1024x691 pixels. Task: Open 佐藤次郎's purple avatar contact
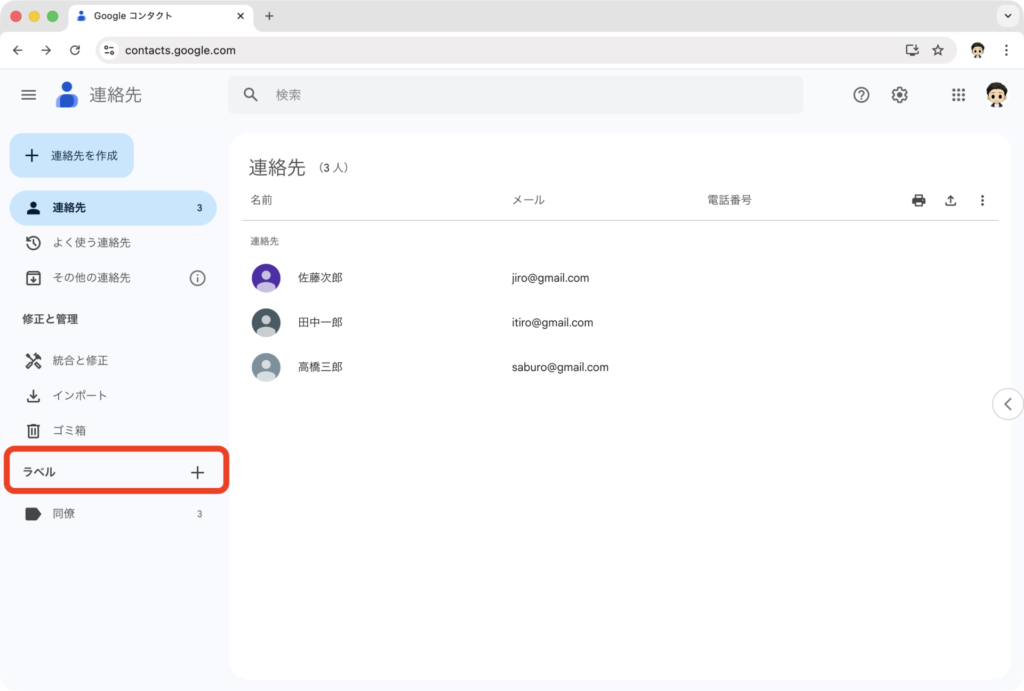tap(266, 278)
